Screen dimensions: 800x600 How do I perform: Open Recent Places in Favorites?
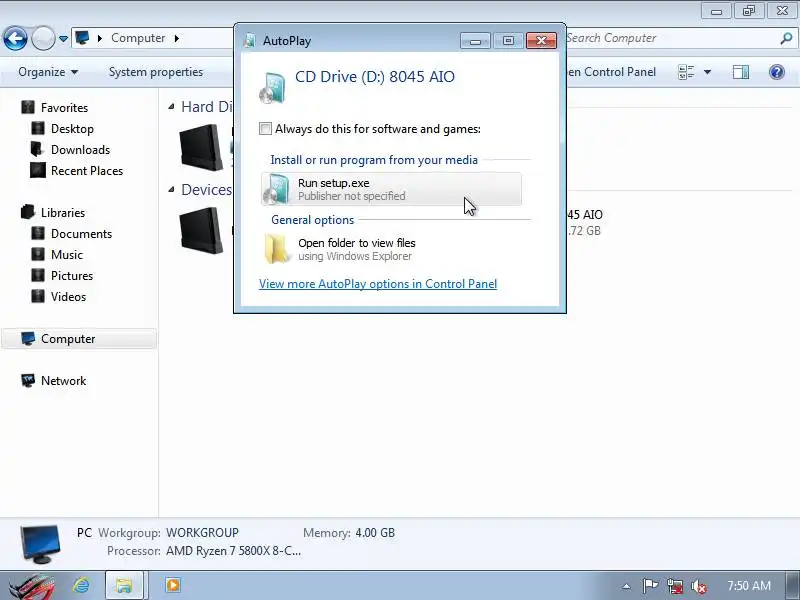pyautogui.click(x=87, y=170)
